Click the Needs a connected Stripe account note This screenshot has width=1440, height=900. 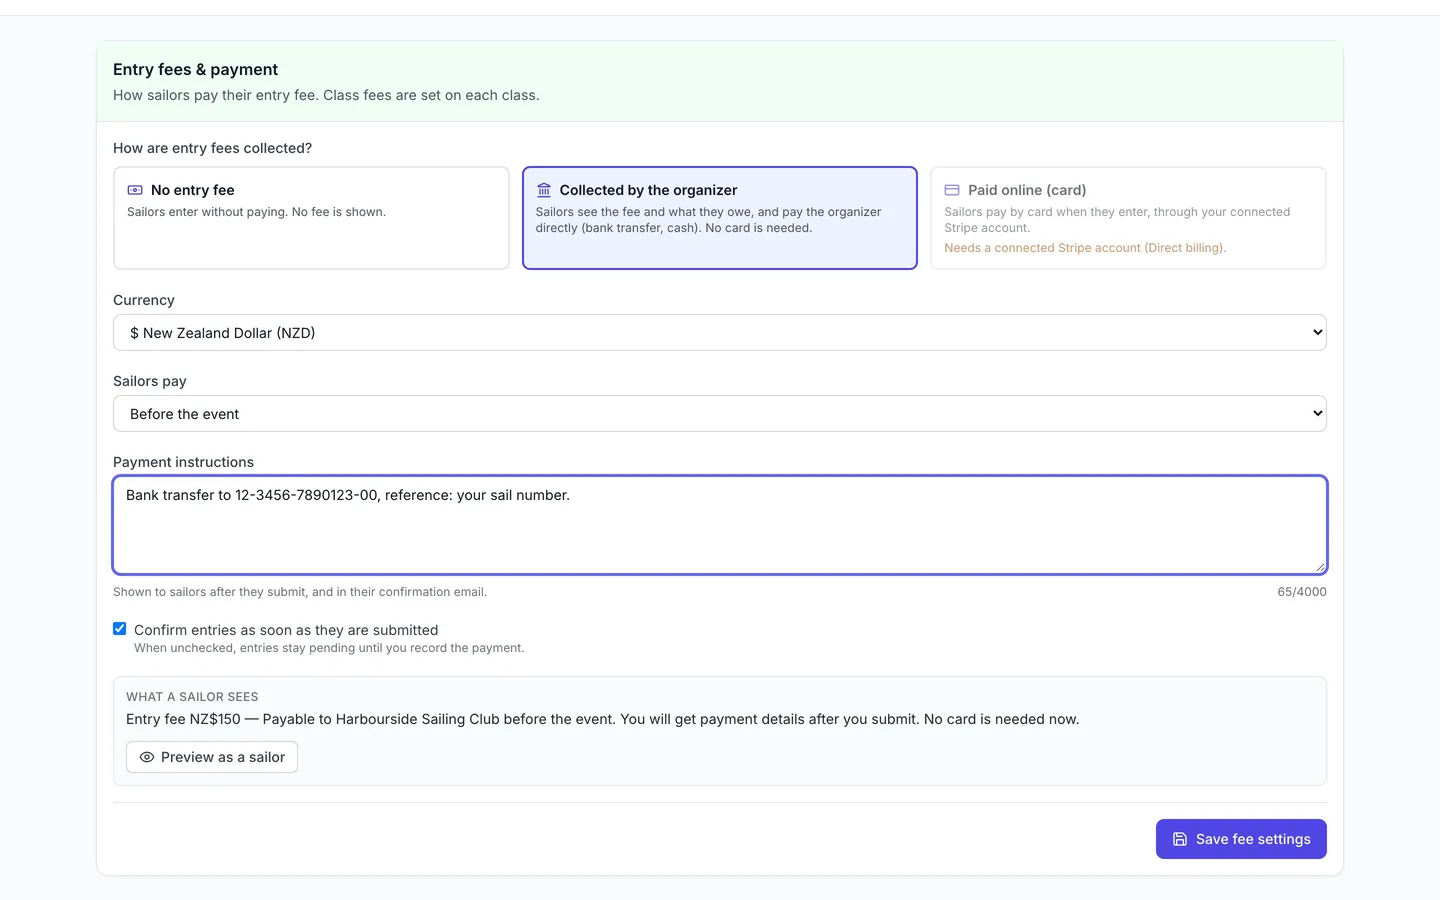point(1085,248)
